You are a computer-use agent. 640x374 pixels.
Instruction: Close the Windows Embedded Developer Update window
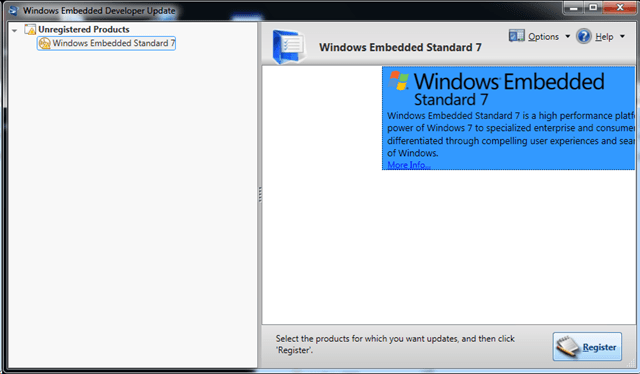click(x=620, y=8)
